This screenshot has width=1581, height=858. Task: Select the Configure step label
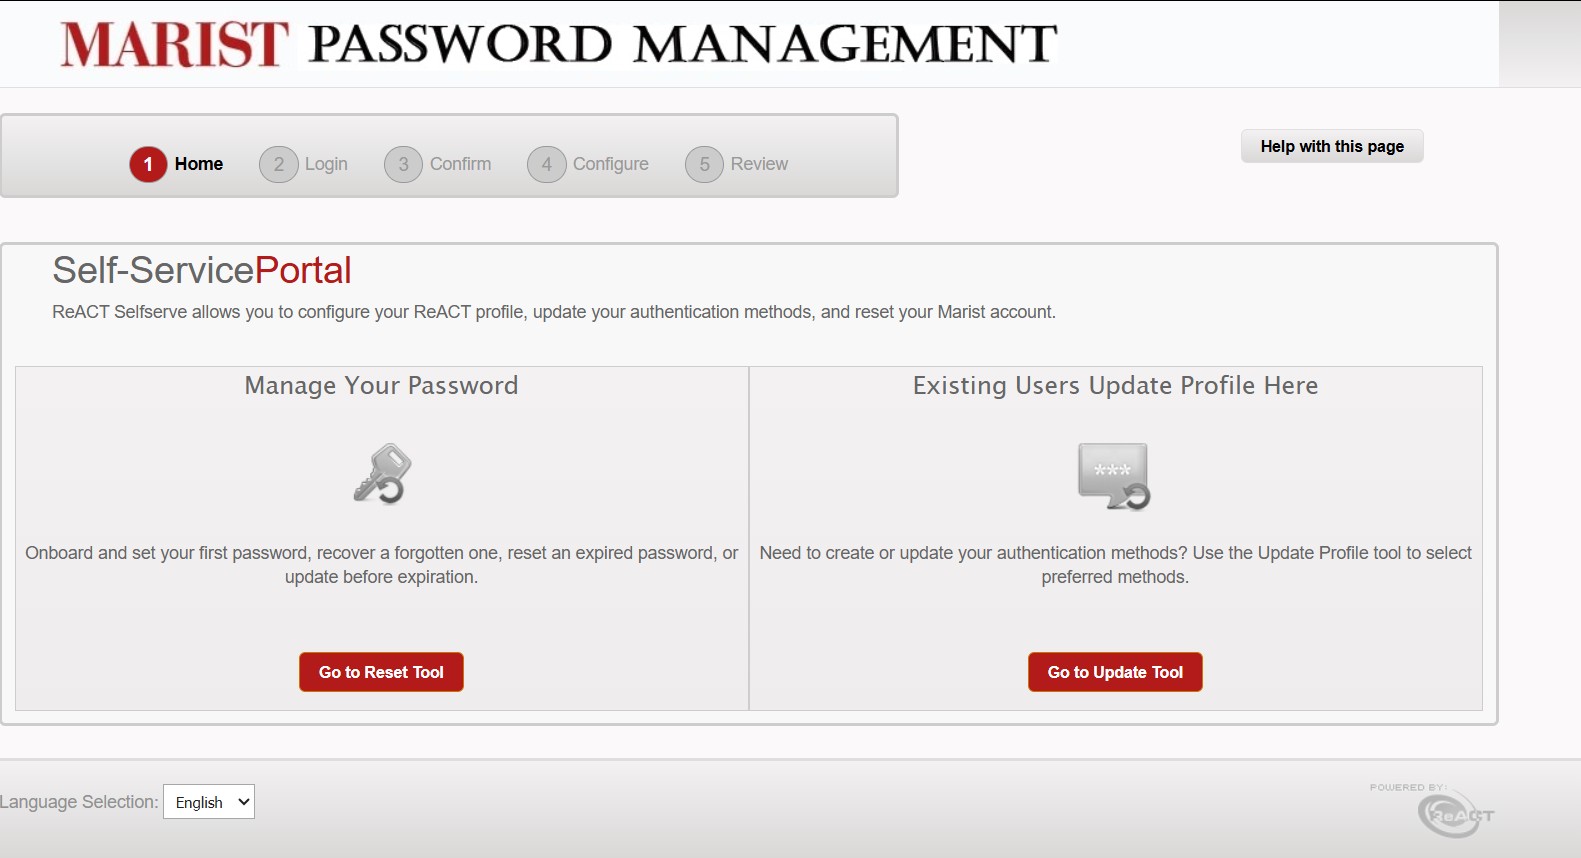[x=610, y=164]
